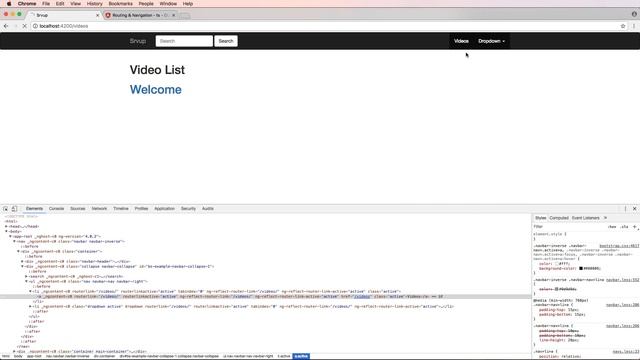This screenshot has width=640, height=360.
Task: Expand the search element node
Action: pyautogui.click(x=27, y=276)
